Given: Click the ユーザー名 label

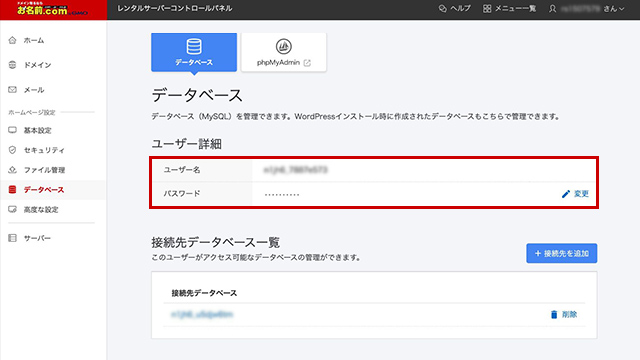Looking at the screenshot, I should 182,170.
